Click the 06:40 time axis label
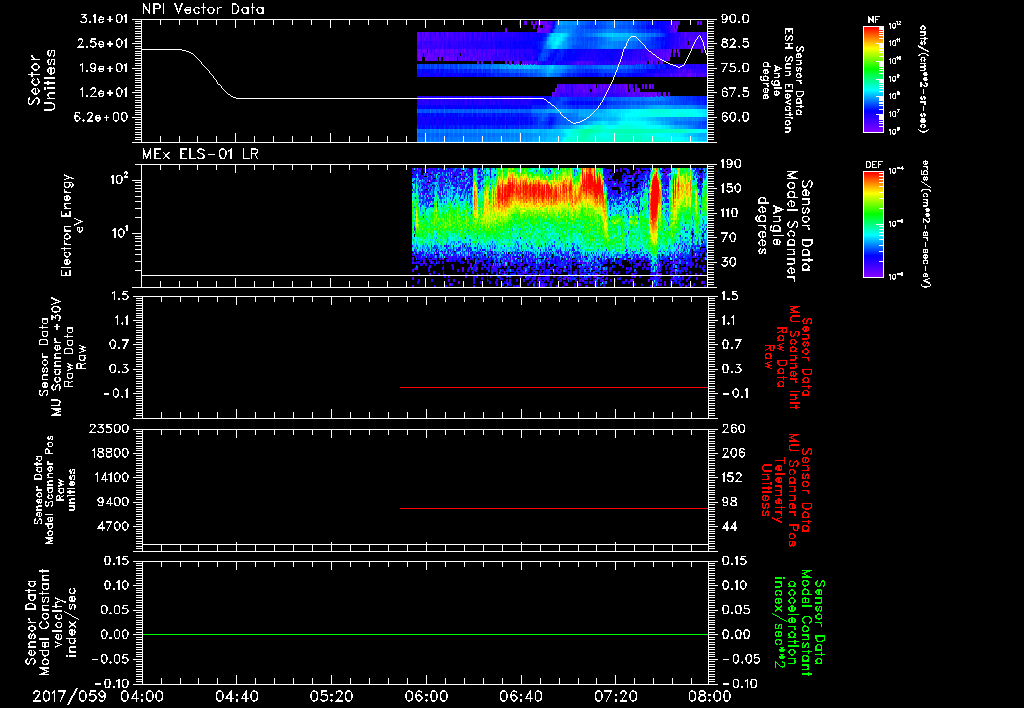 pos(520,696)
